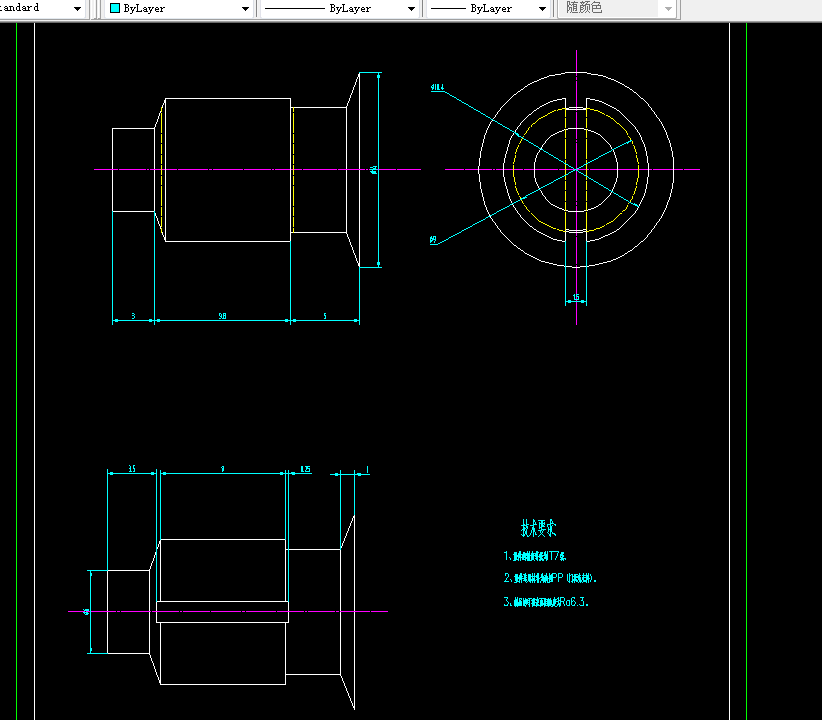Select technical requirement line 1 ending IT7

point(535,556)
